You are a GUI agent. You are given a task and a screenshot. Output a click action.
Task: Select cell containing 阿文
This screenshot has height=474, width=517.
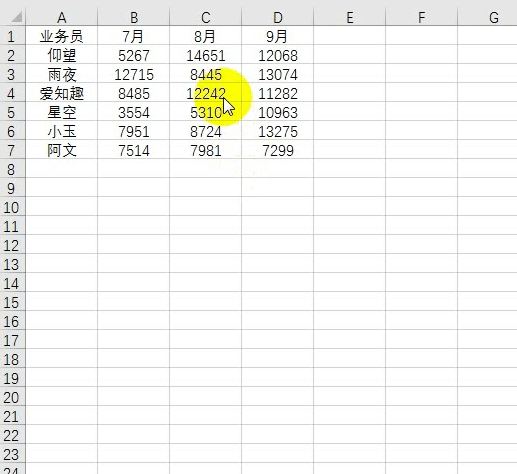pyautogui.click(x=62, y=150)
